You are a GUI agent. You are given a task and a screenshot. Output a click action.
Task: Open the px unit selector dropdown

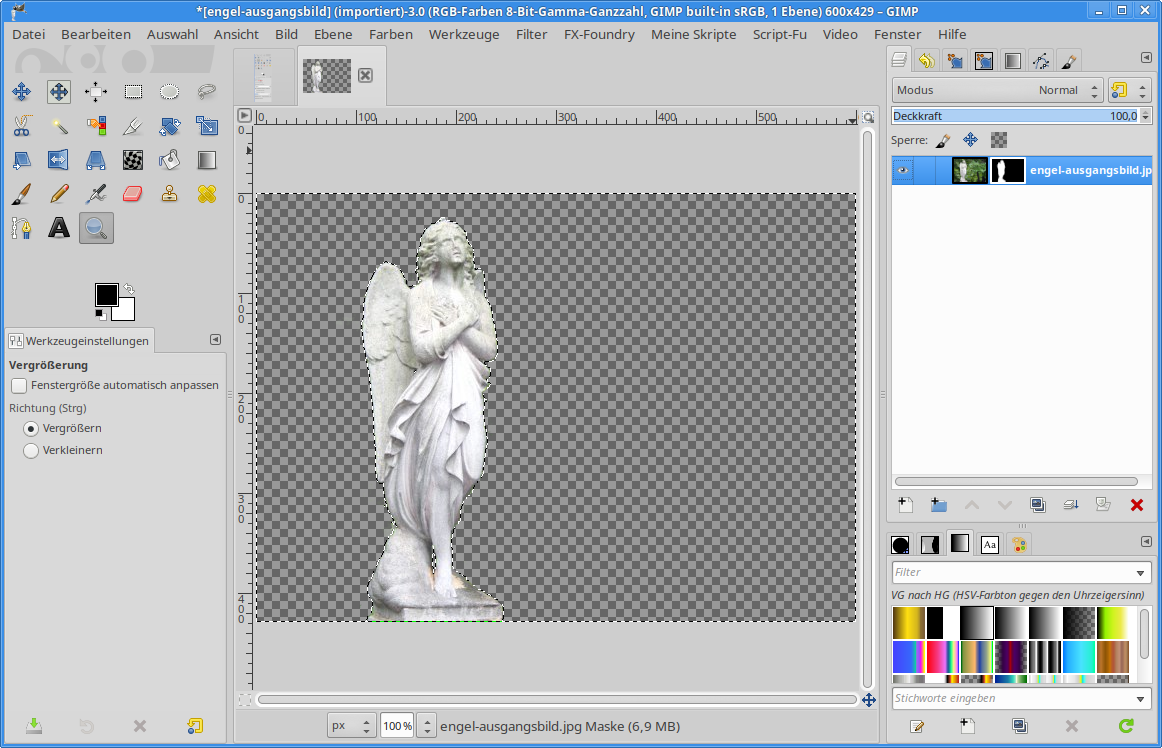click(353, 726)
